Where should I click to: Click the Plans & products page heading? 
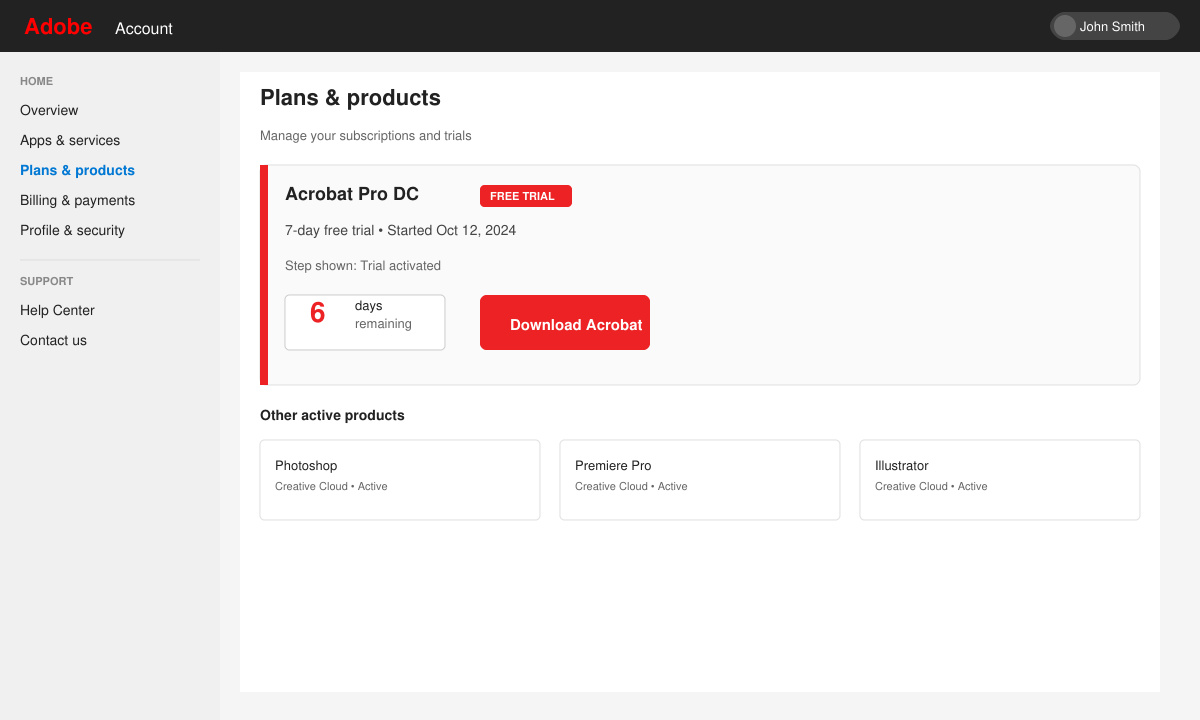click(x=350, y=98)
